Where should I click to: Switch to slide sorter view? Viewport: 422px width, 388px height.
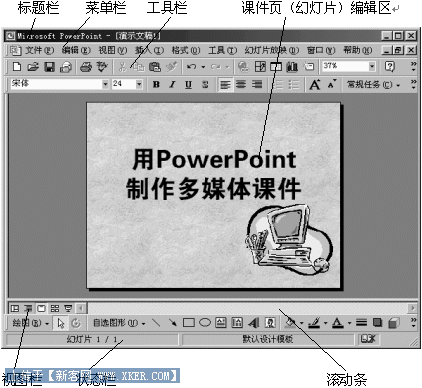point(55,308)
